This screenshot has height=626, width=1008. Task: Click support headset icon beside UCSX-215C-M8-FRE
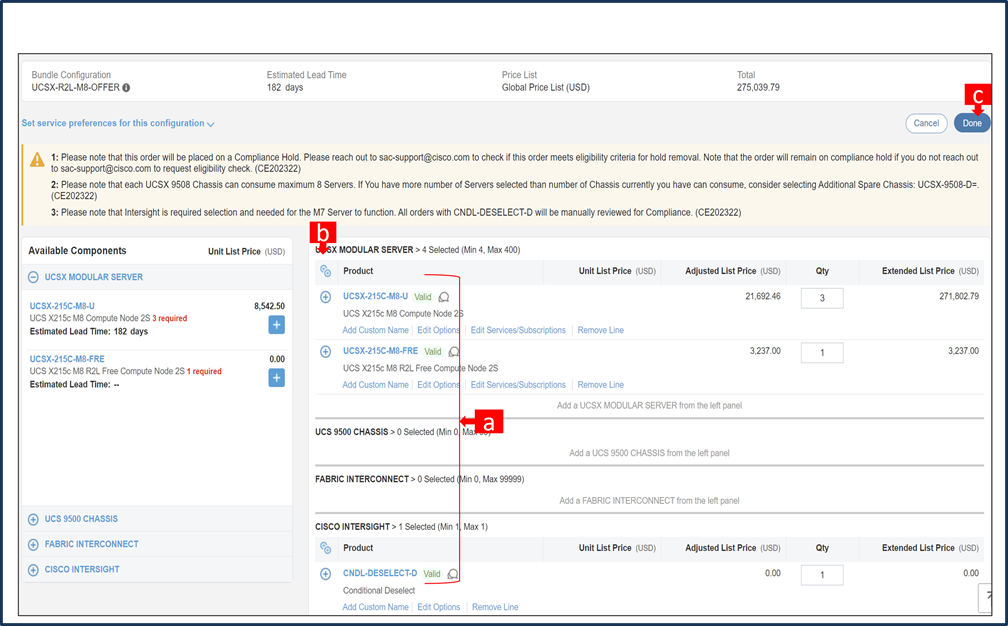454,352
